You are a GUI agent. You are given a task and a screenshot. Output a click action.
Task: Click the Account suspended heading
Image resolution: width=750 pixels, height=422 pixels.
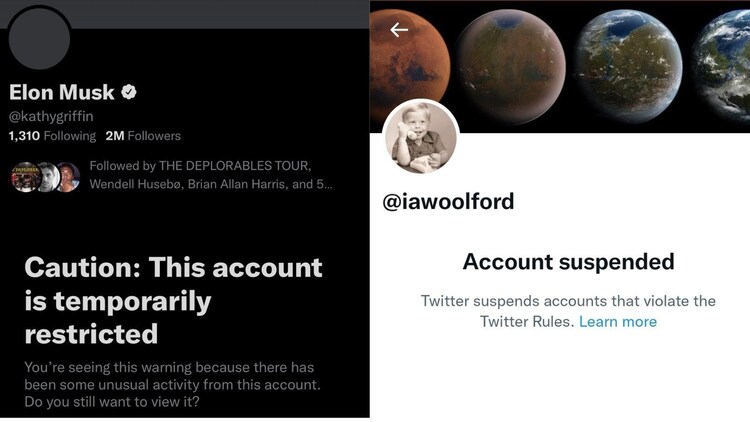tap(568, 262)
